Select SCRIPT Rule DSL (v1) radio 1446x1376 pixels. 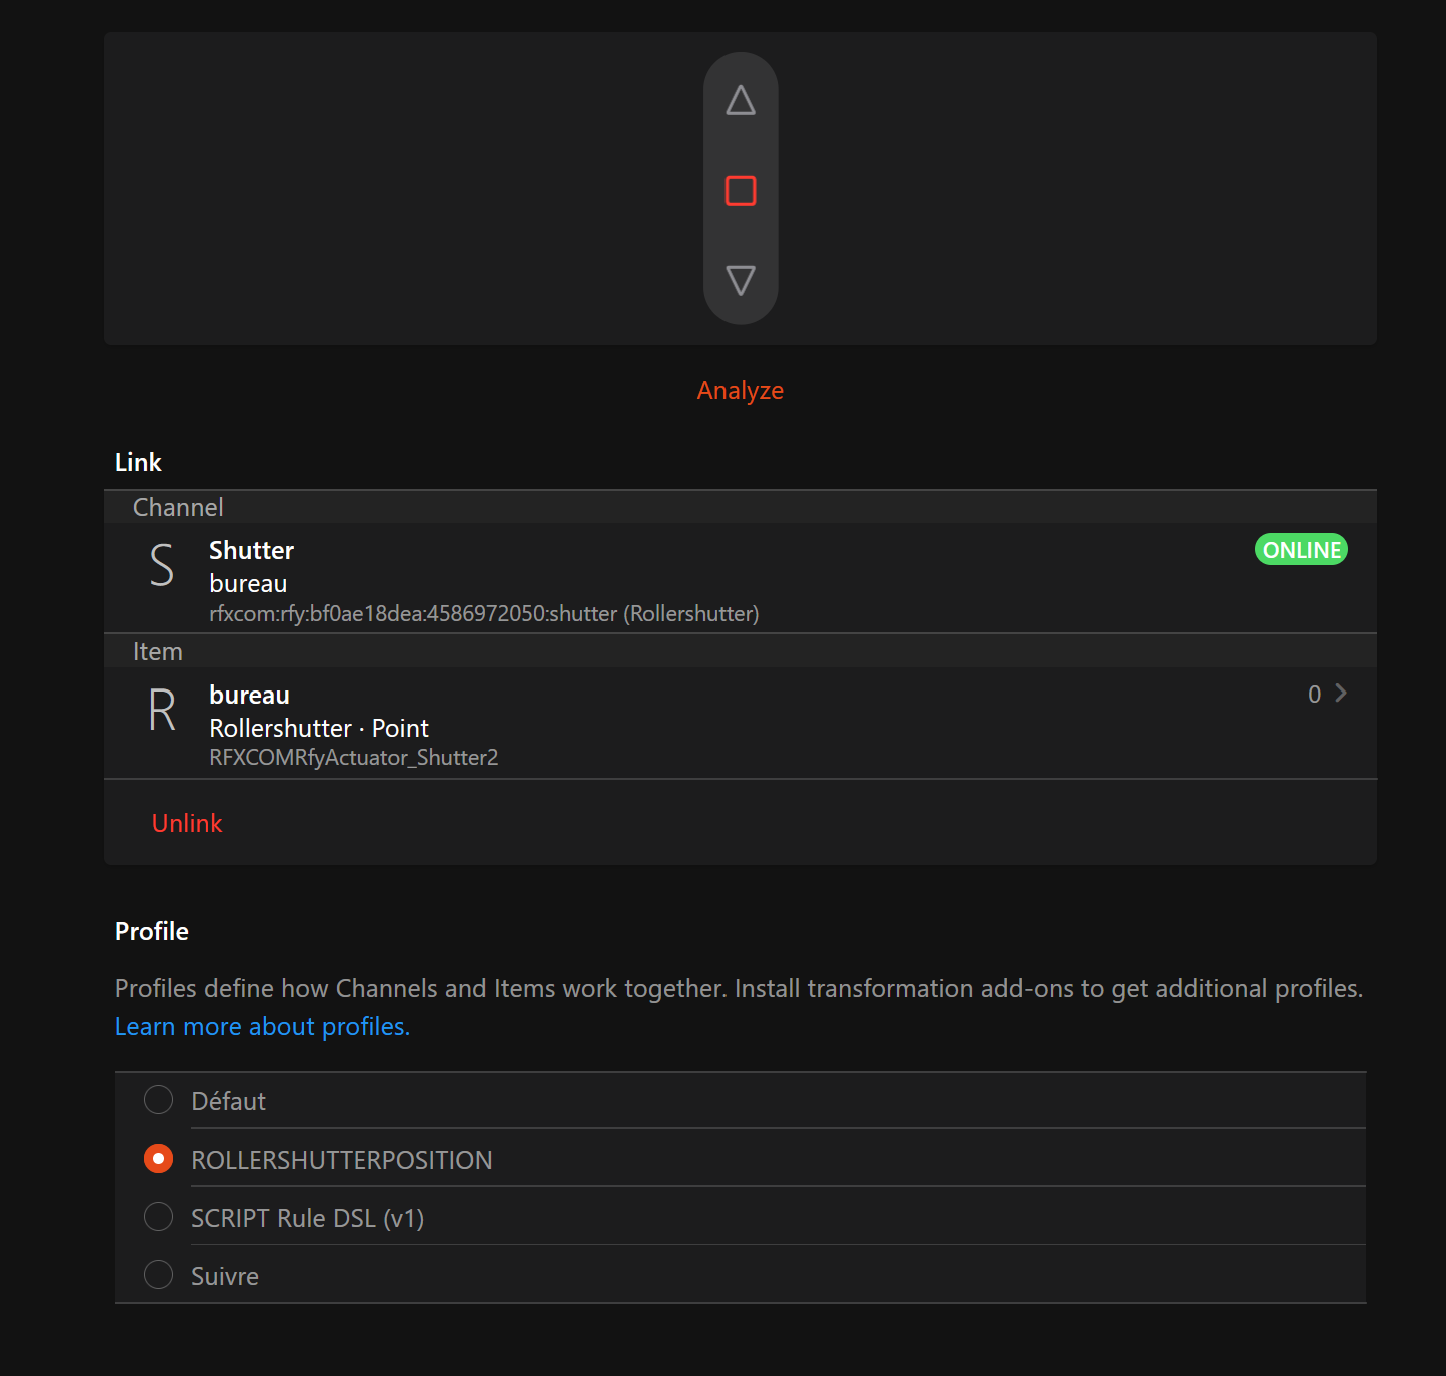(158, 1217)
